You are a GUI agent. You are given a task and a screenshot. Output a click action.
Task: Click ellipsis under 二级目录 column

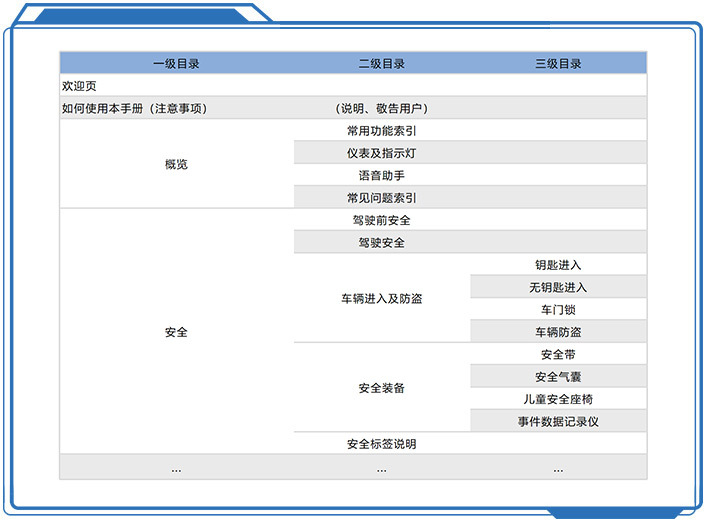381,470
